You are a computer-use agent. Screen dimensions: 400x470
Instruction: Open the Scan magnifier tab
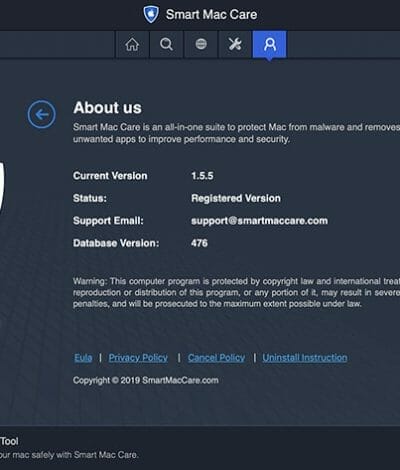166,44
